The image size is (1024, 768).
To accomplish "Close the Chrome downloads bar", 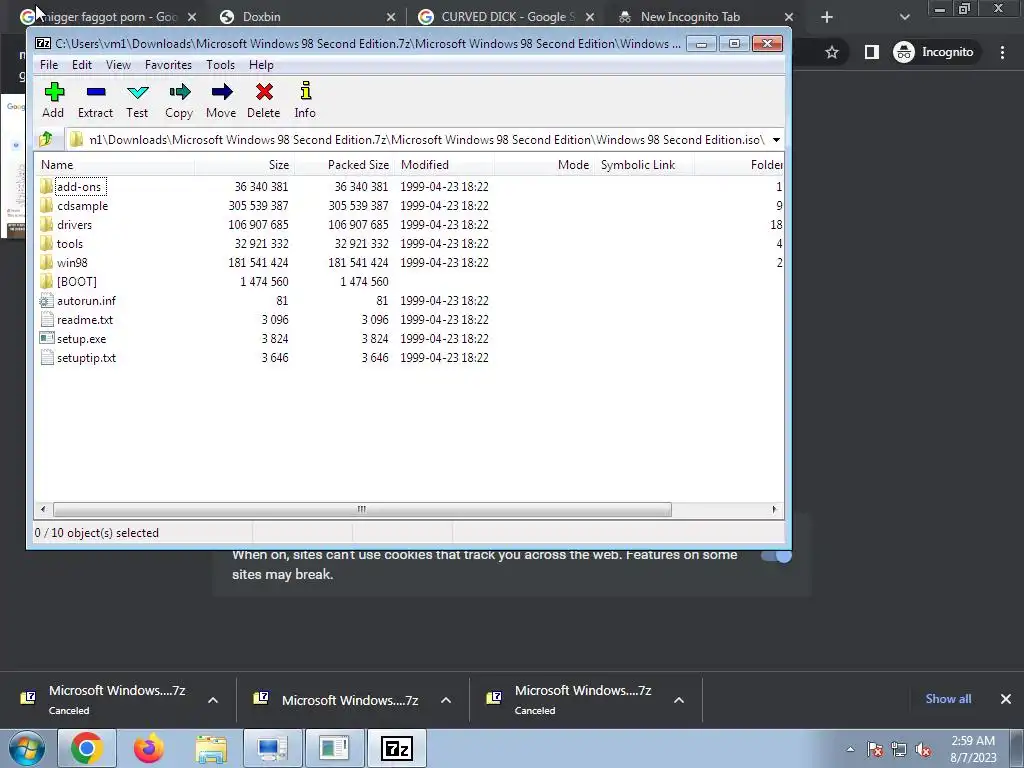I will 1006,699.
